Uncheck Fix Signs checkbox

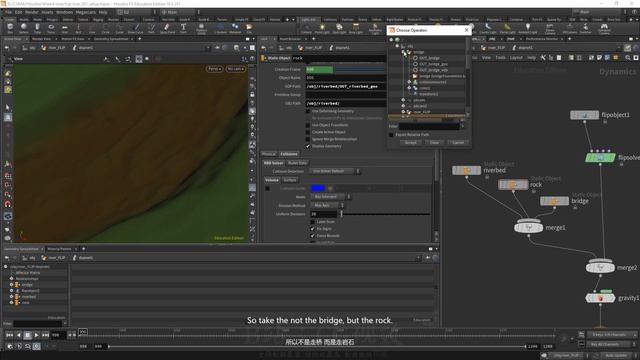click(x=313, y=229)
